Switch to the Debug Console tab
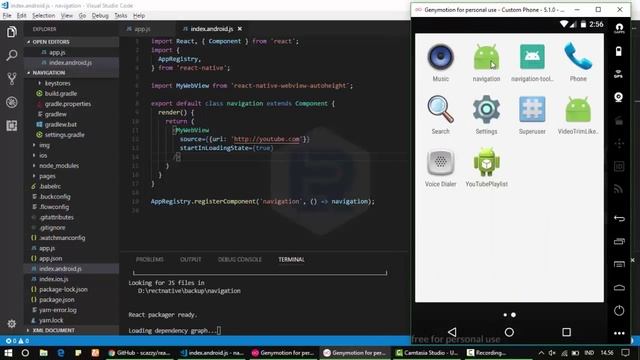Screen dimensions: 640x360 pos(240,260)
